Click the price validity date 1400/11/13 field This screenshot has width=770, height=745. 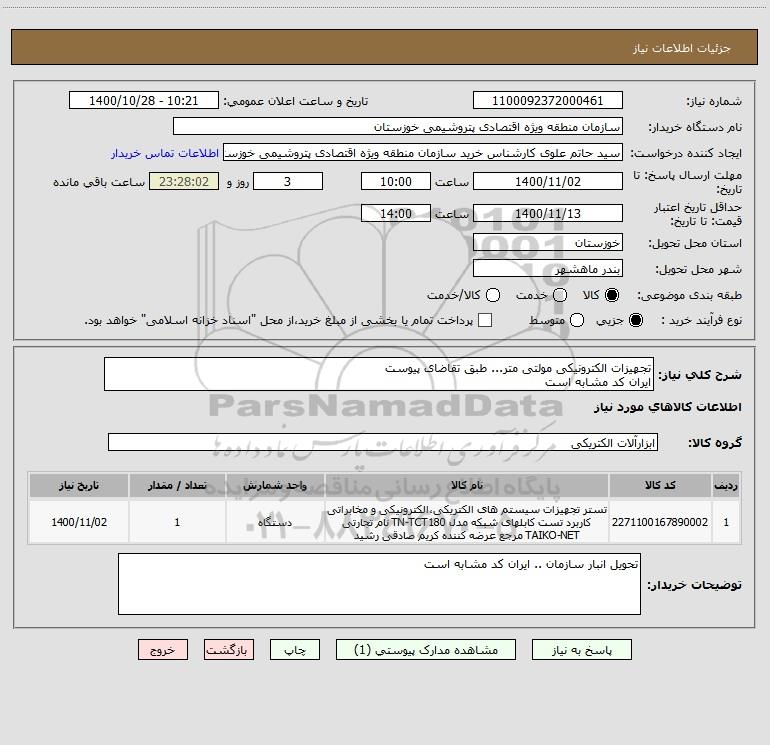click(548, 213)
